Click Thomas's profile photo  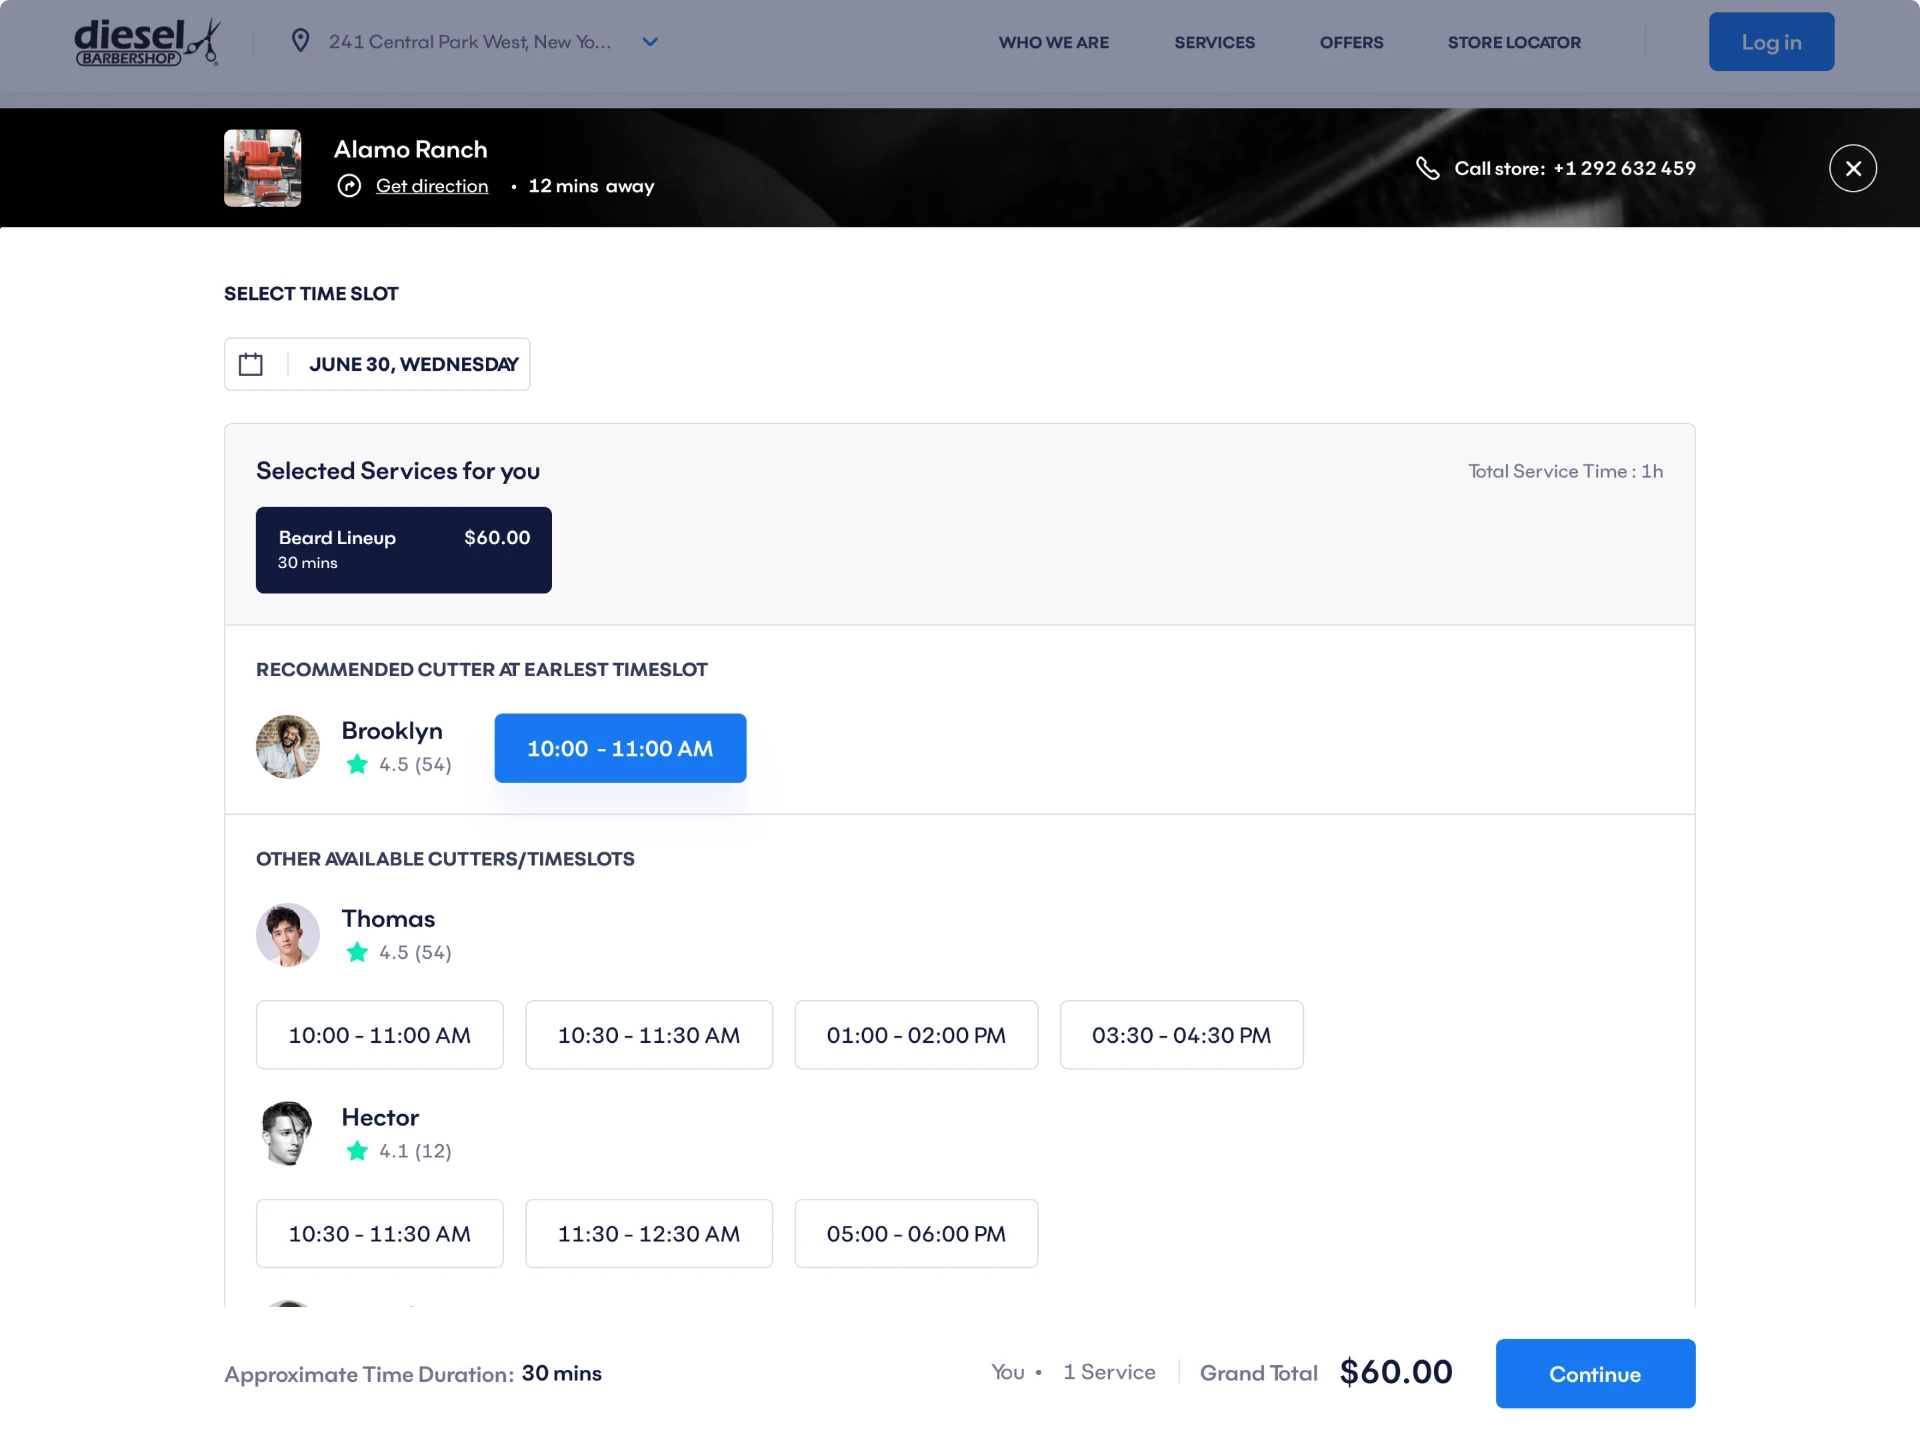288,935
